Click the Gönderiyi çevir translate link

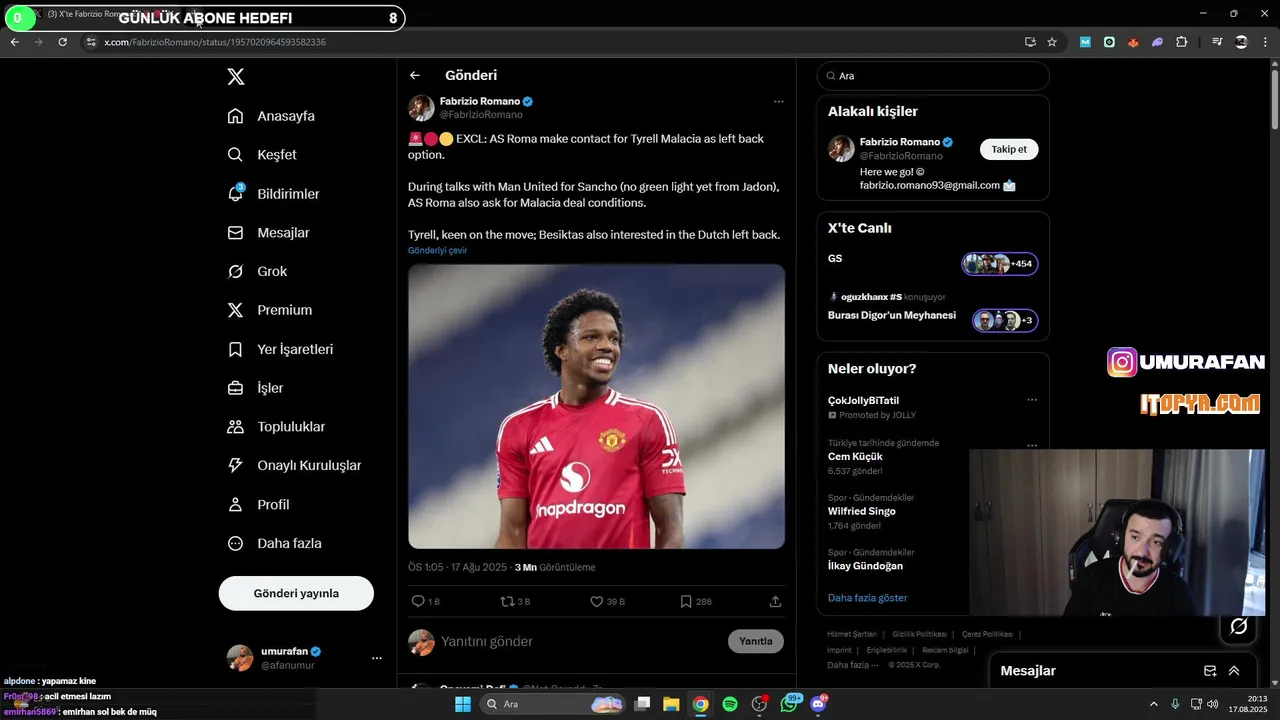coord(437,250)
